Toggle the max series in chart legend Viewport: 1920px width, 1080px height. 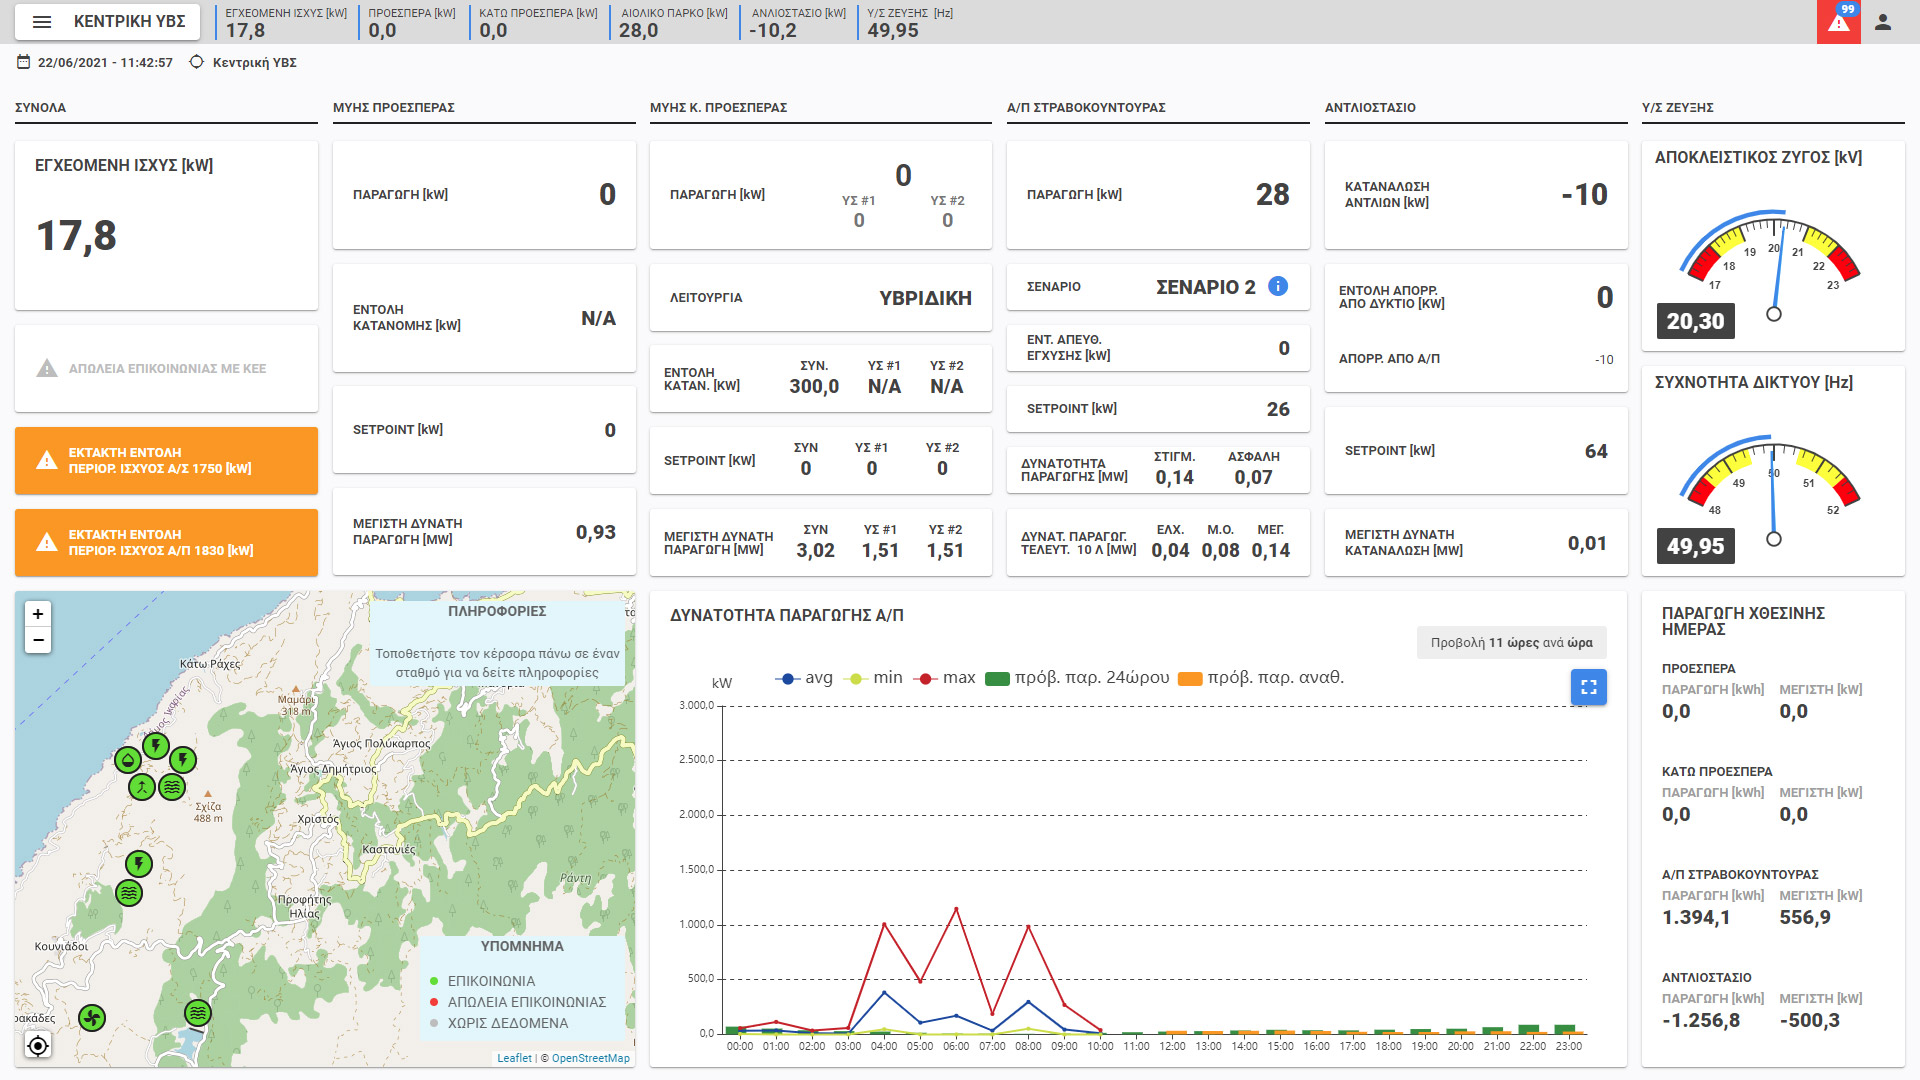coord(945,678)
